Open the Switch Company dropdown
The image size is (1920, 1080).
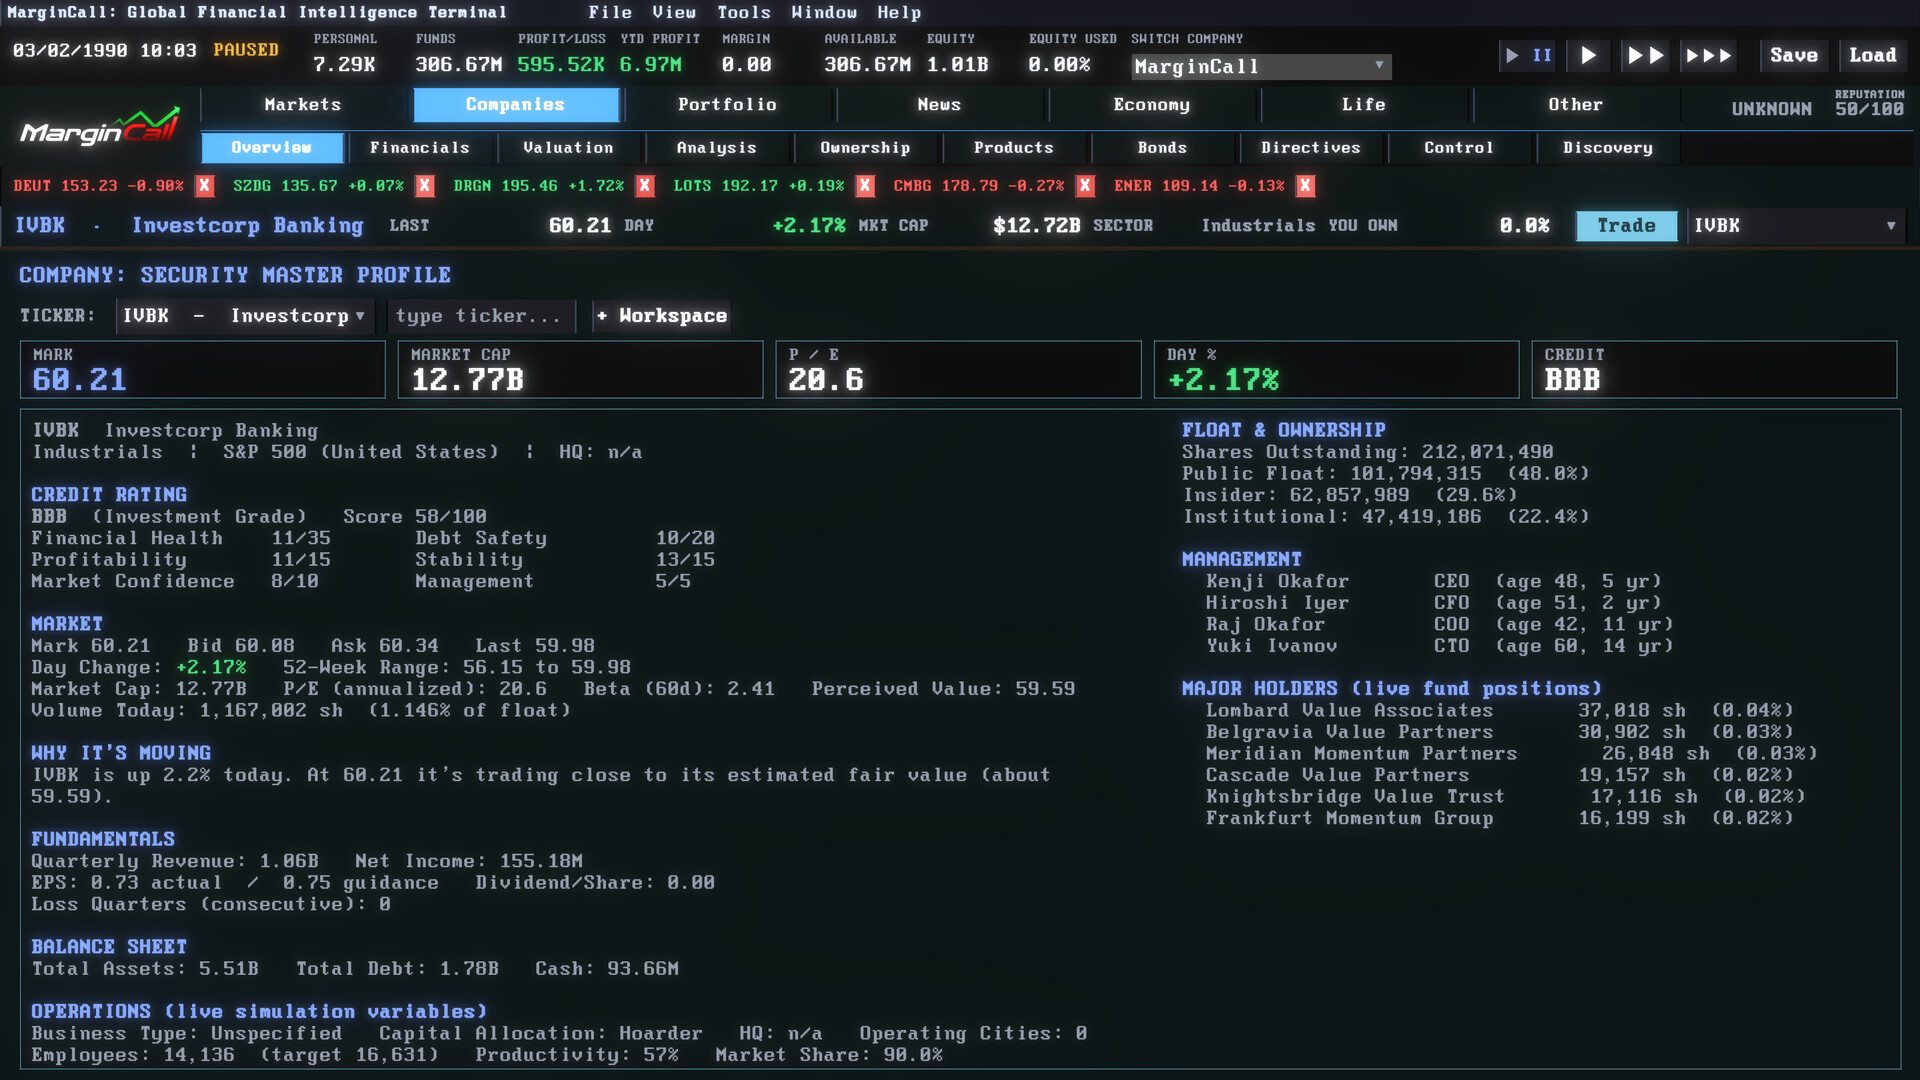click(1261, 67)
